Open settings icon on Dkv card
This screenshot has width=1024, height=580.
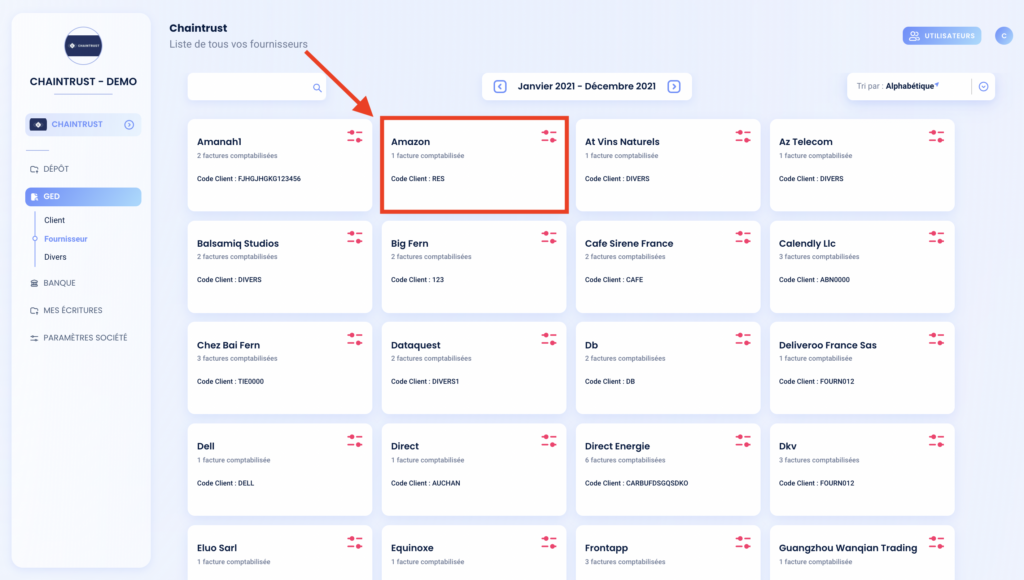point(936,441)
